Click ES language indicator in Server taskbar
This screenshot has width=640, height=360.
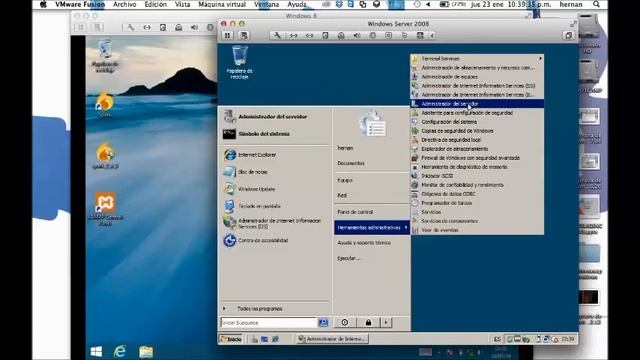coord(497,339)
